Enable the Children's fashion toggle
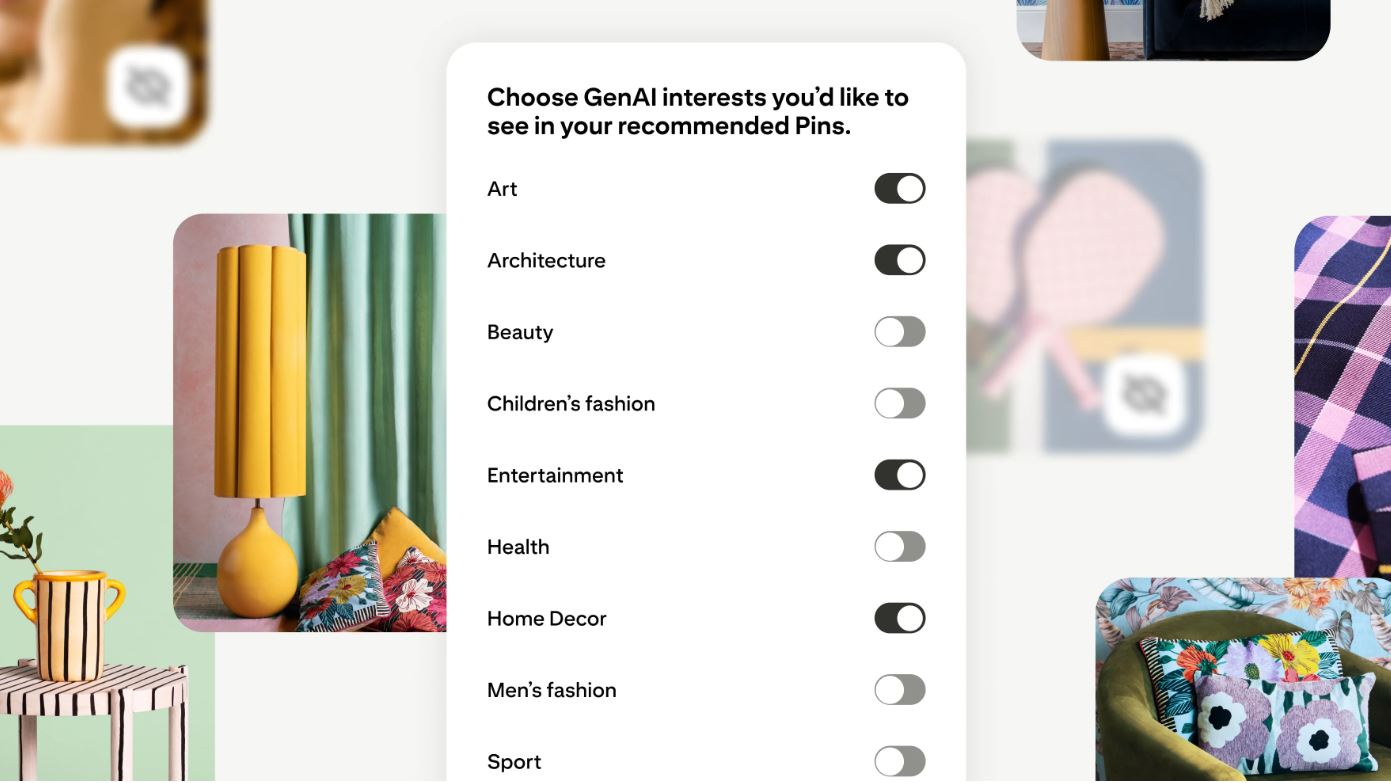The height and width of the screenshot is (783, 1391). click(899, 403)
